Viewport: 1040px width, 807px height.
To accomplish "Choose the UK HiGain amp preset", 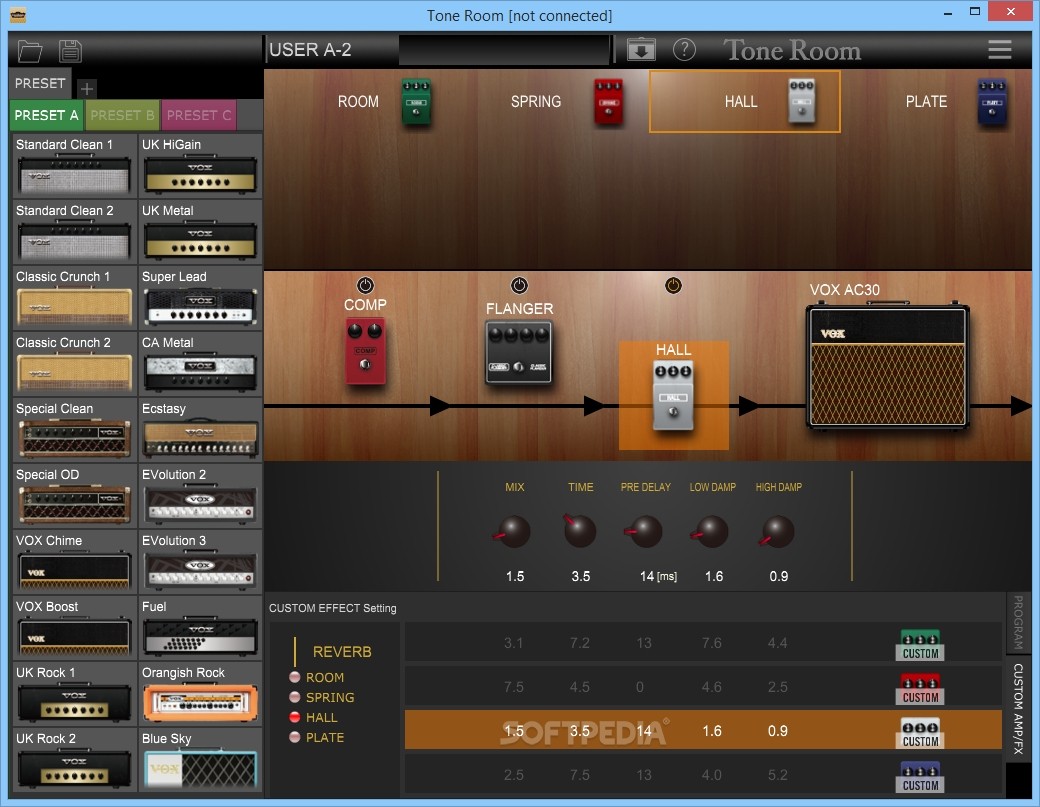I will (200, 166).
